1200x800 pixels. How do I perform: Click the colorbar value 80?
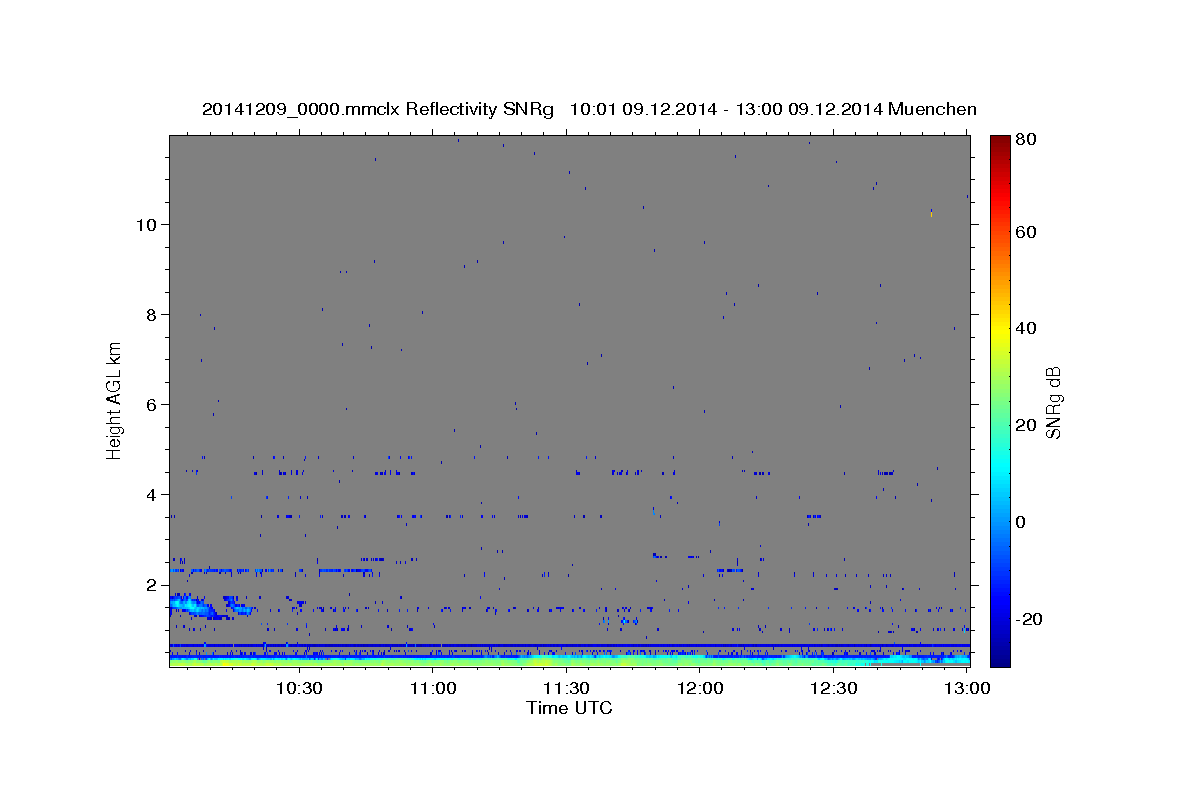coord(1027,140)
